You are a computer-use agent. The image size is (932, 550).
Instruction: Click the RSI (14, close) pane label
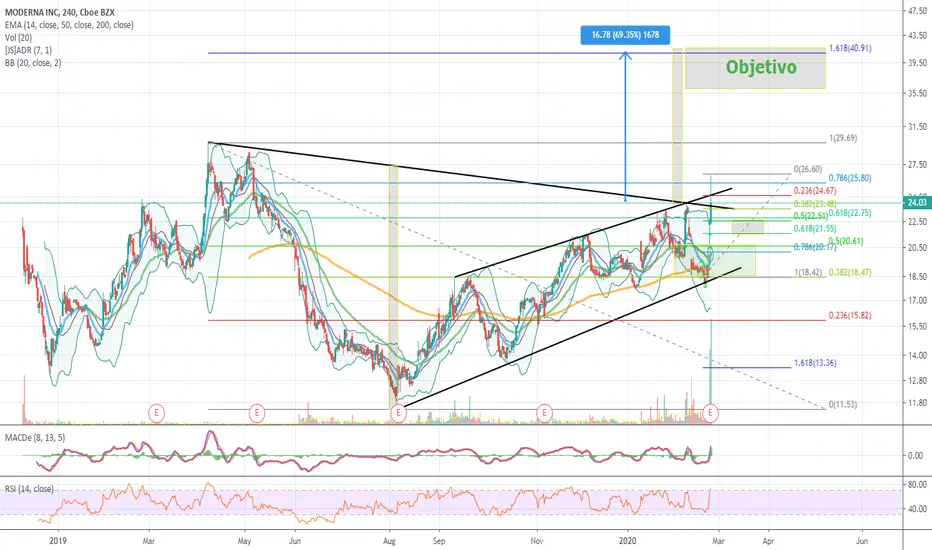click(29, 489)
